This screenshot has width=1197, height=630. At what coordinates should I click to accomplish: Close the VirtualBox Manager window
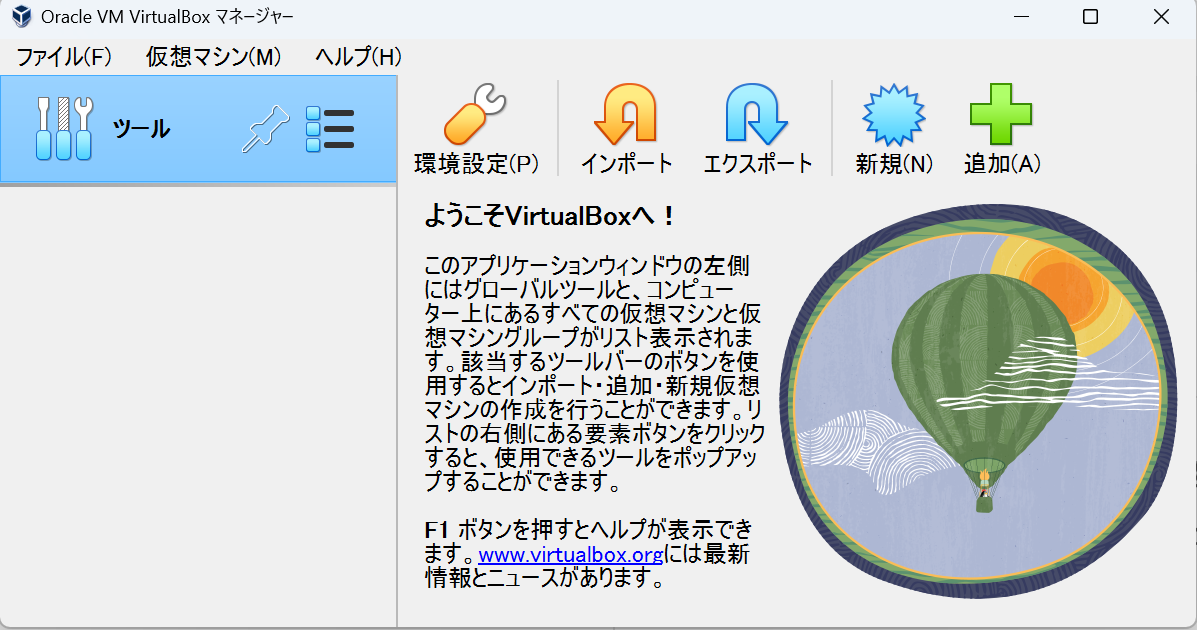[1161, 16]
